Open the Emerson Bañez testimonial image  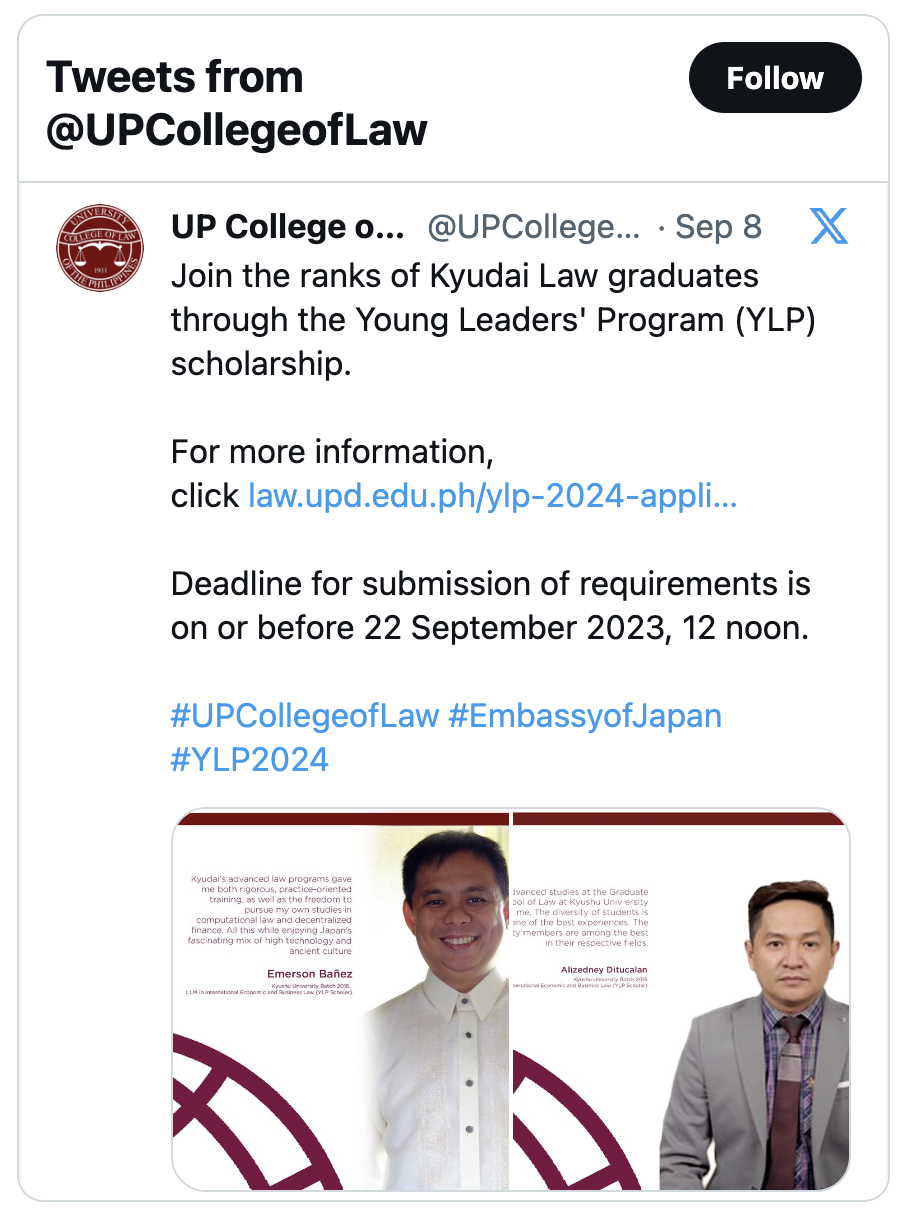point(341,1000)
